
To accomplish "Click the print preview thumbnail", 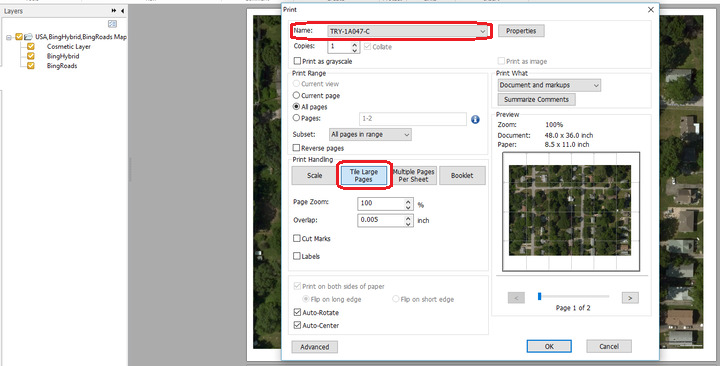I will click(x=571, y=211).
